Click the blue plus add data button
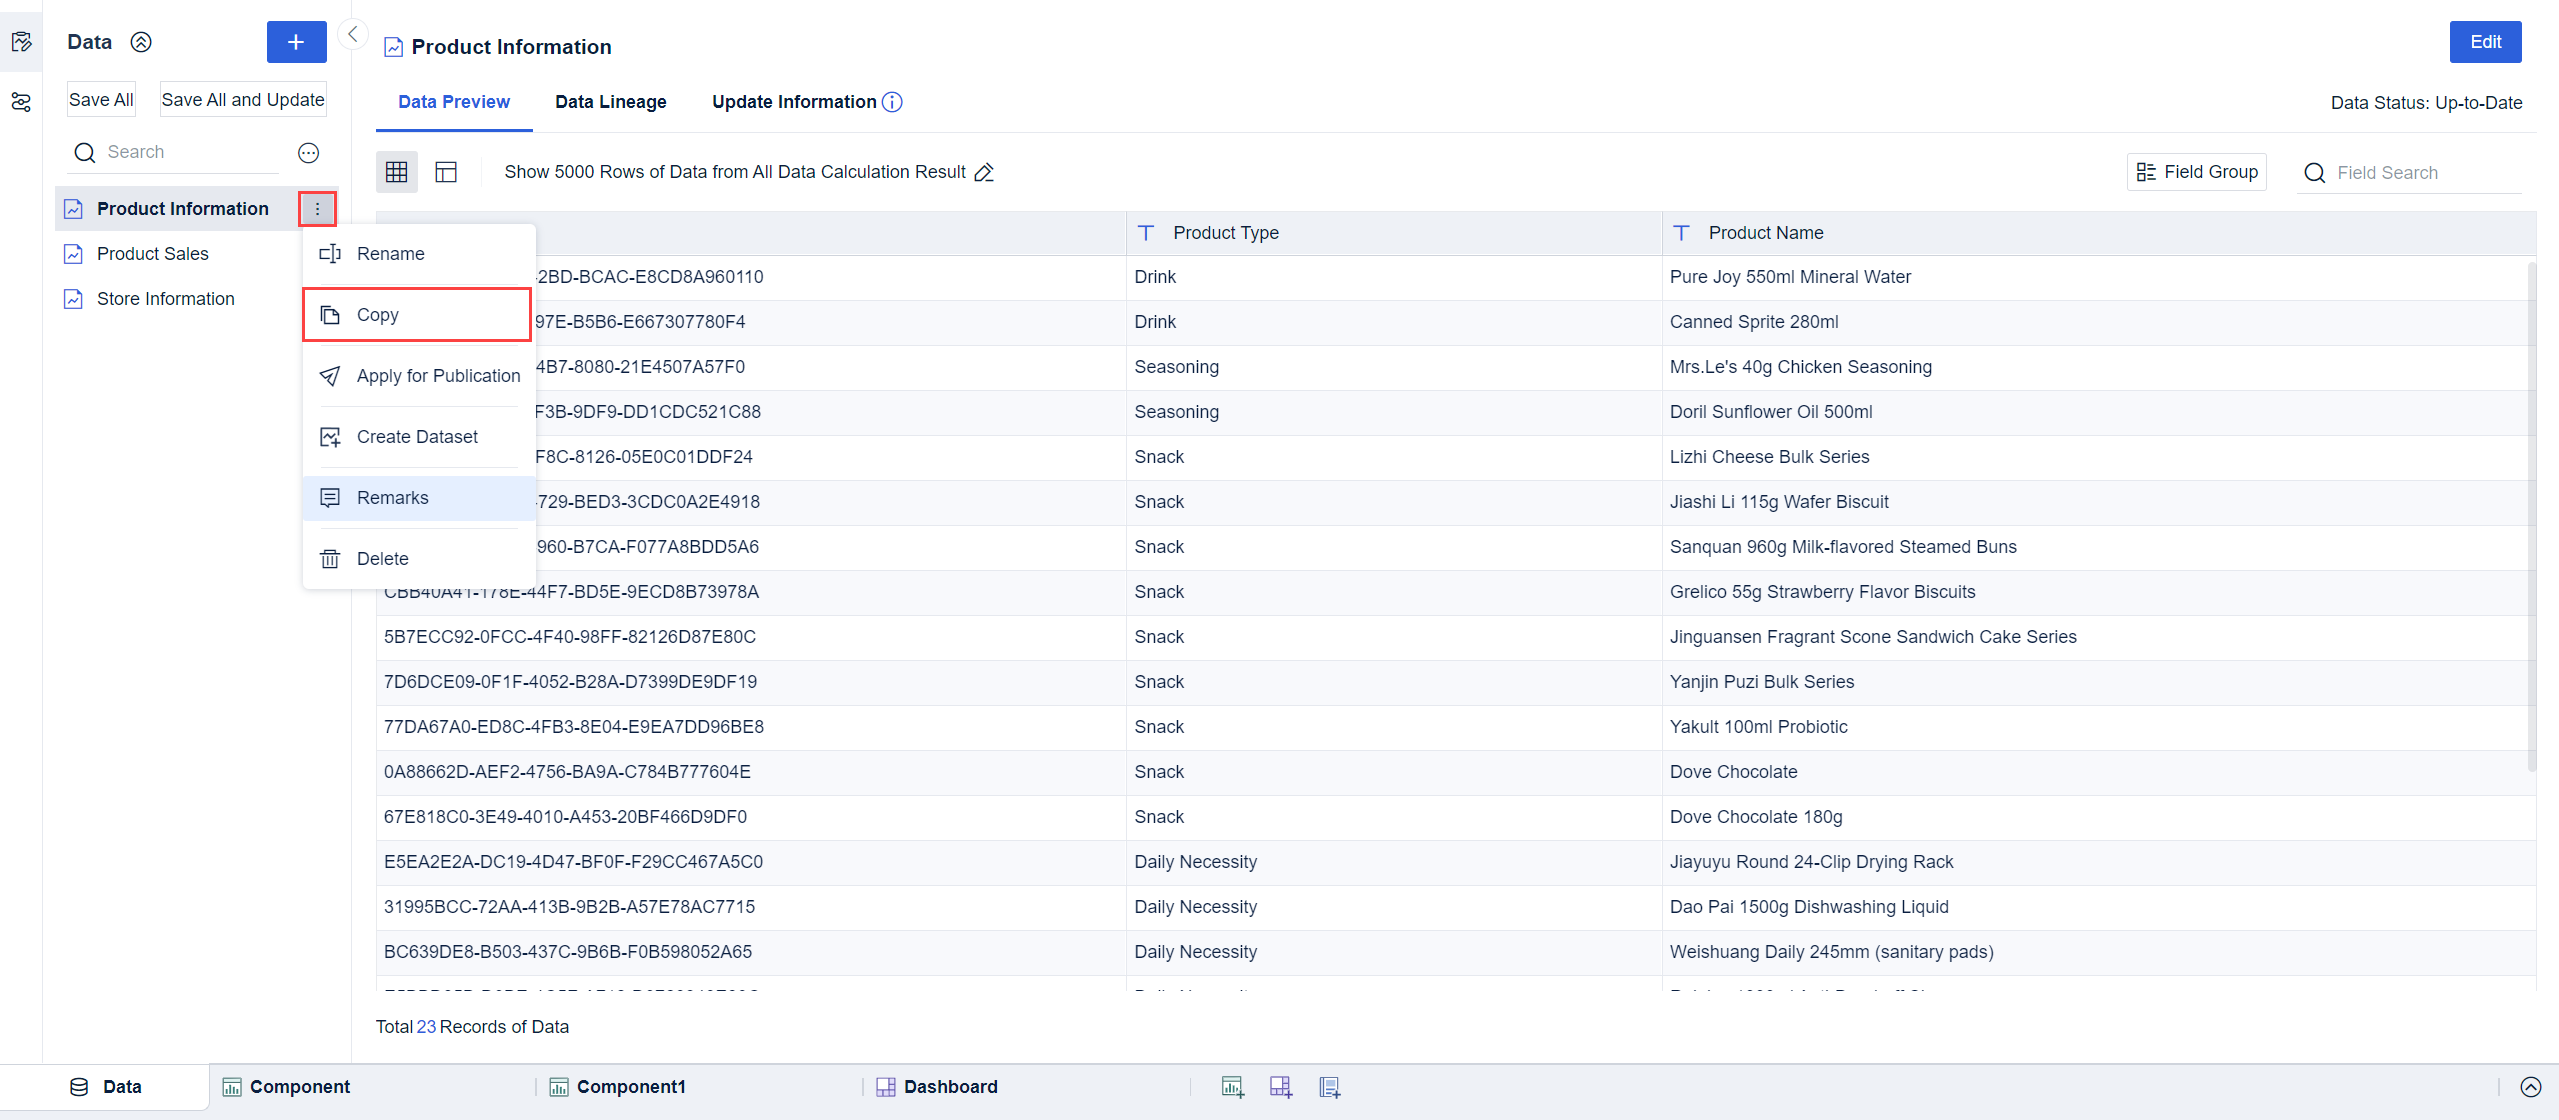 tap(296, 42)
